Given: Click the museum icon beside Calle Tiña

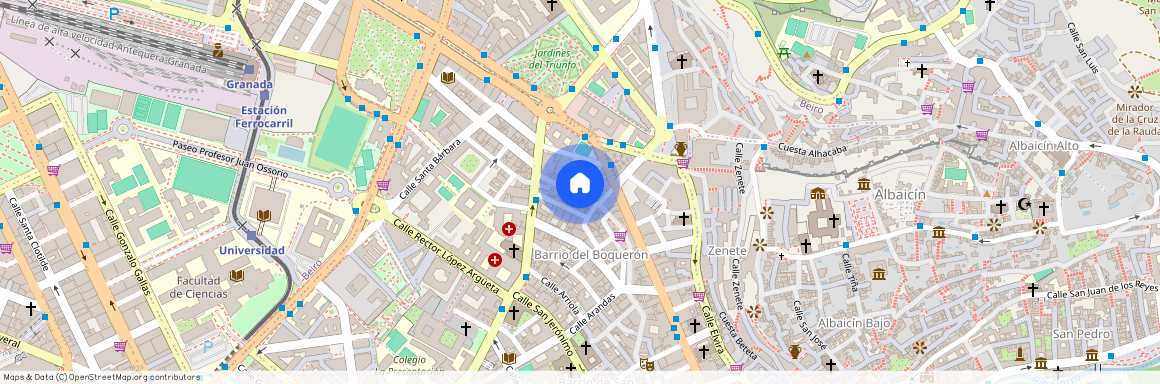Looking at the screenshot, I should 878,274.
